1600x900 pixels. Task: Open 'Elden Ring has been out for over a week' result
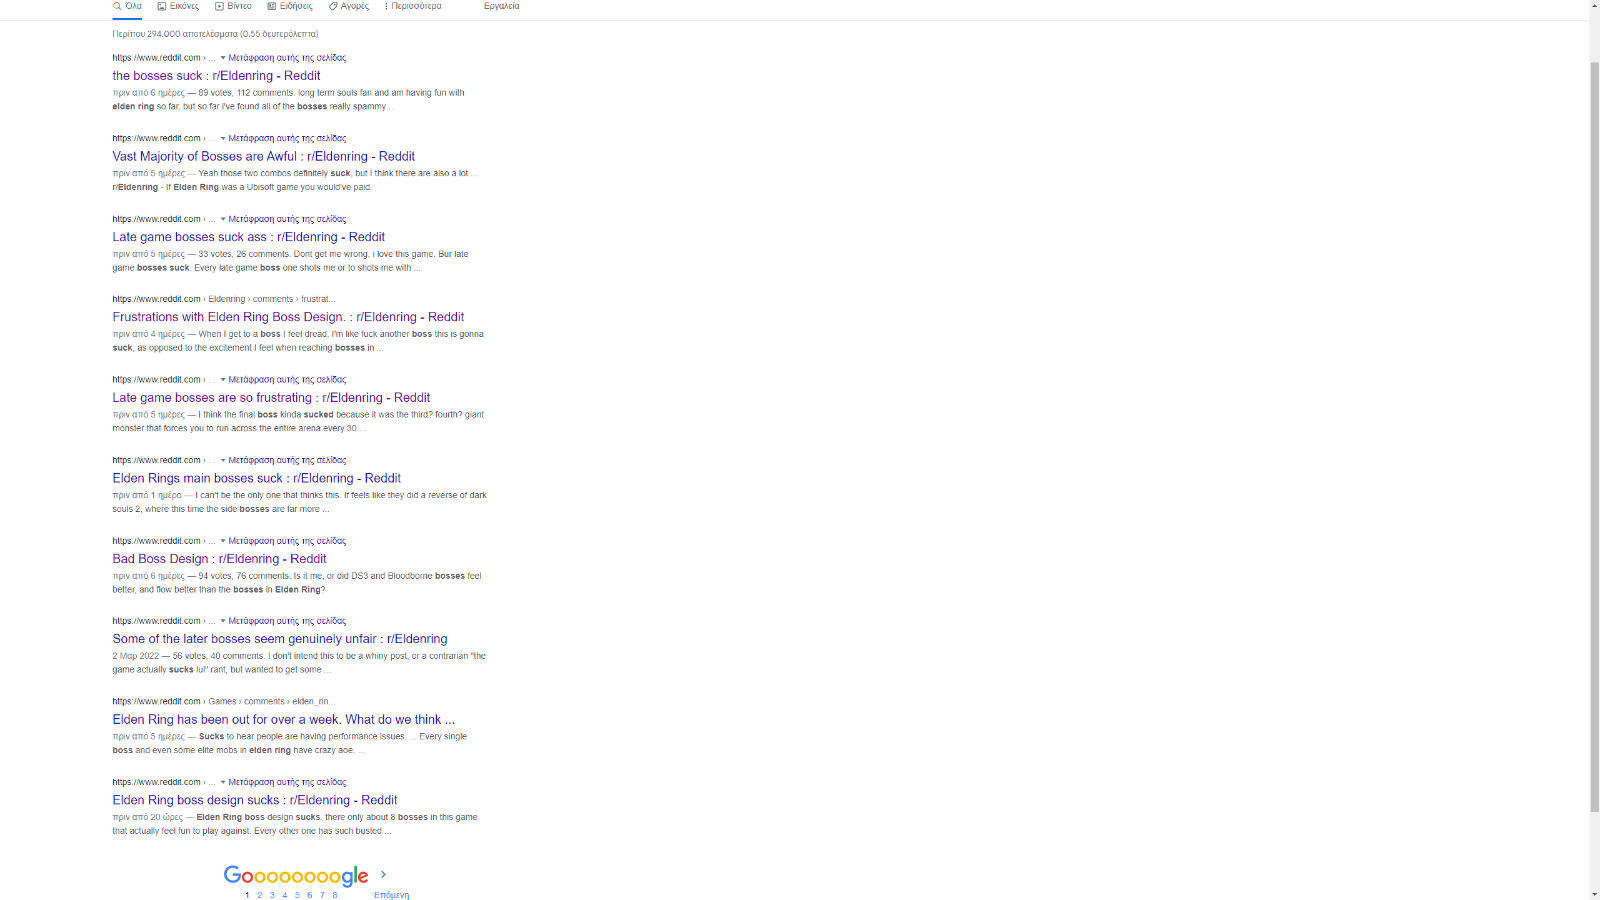tap(283, 720)
